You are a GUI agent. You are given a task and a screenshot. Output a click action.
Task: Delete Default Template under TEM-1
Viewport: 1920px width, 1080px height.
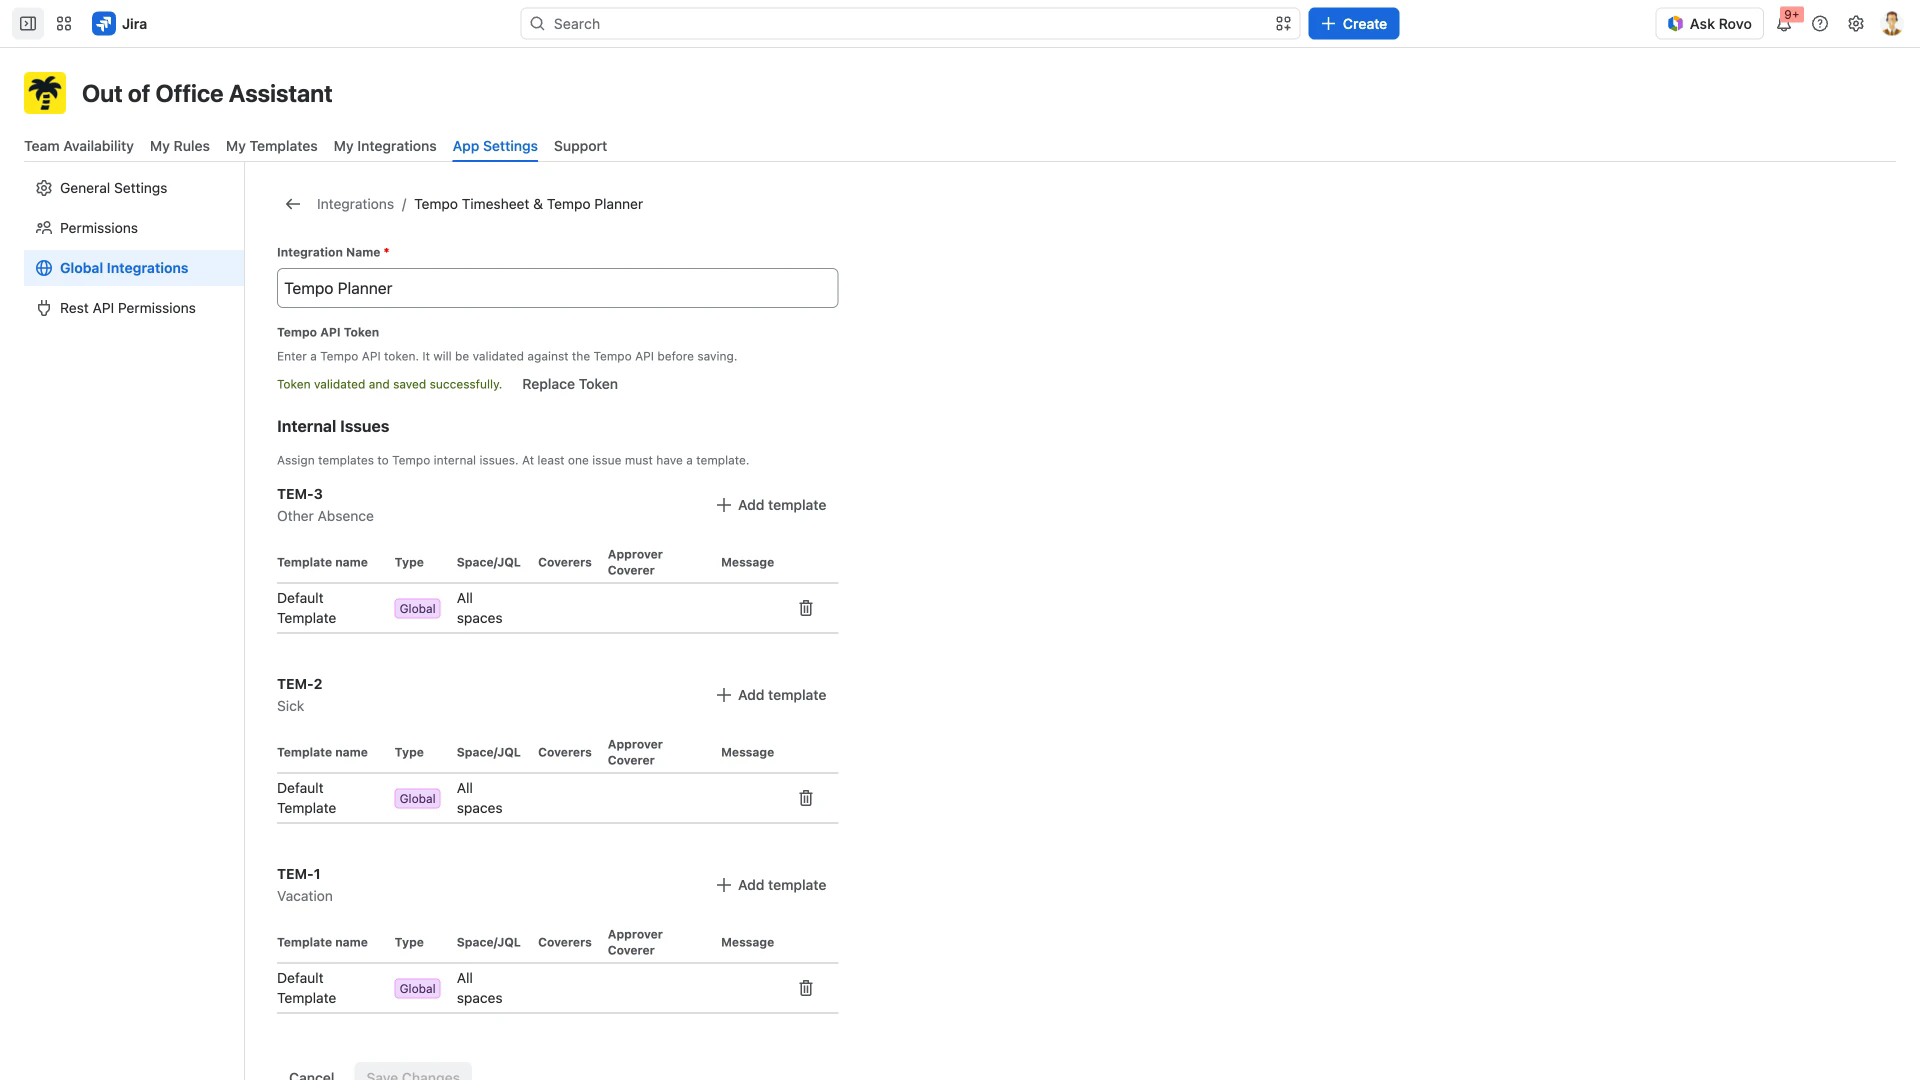click(x=806, y=988)
